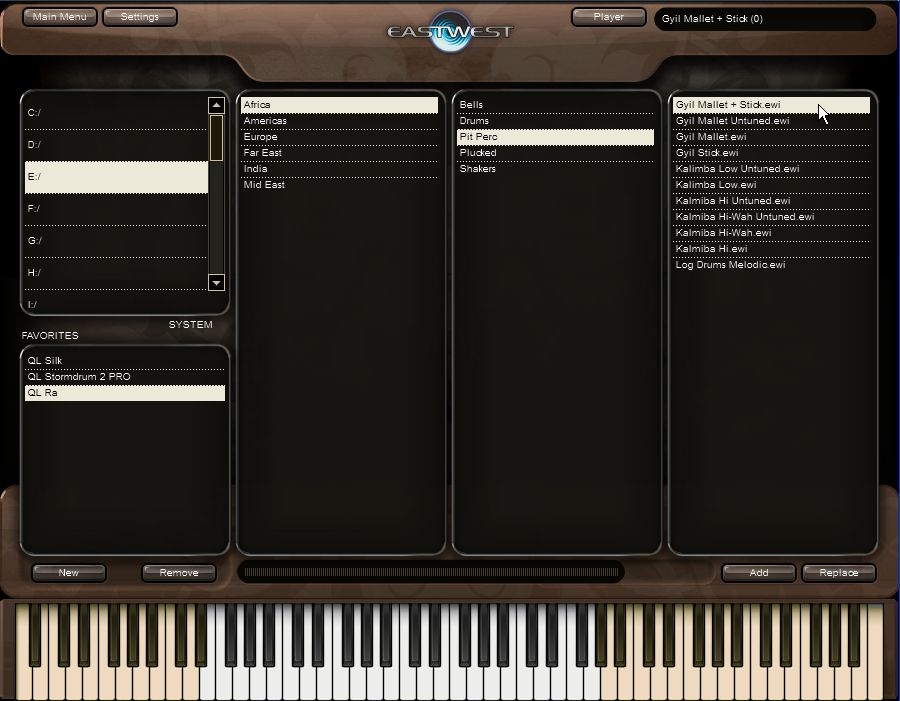Select Kalmiba Hi-Wah Untuned.ewi

tap(771, 217)
